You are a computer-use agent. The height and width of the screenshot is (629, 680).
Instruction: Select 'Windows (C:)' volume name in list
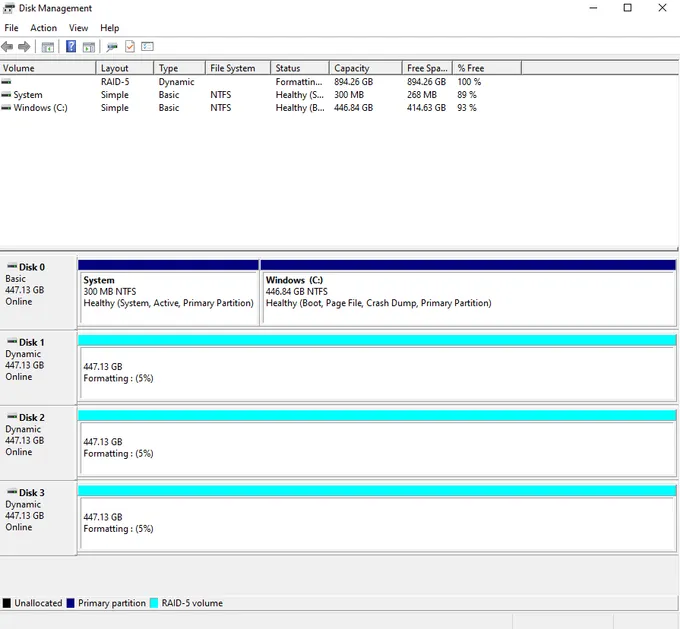pos(40,108)
